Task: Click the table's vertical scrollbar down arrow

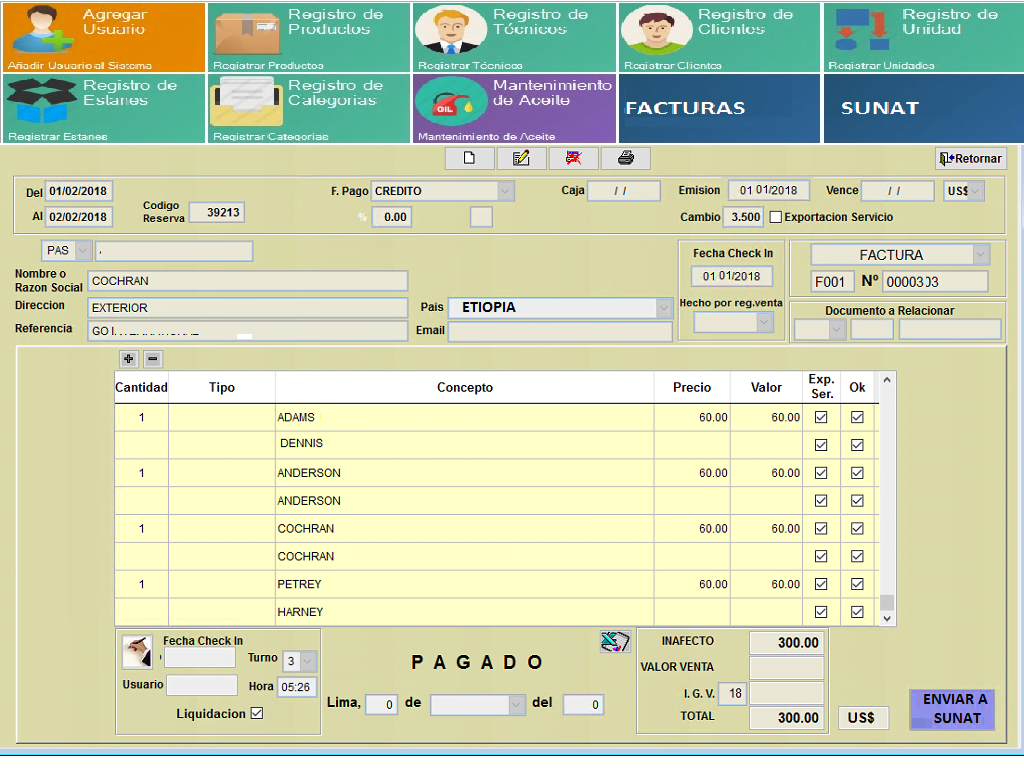Action: pyautogui.click(x=886, y=619)
